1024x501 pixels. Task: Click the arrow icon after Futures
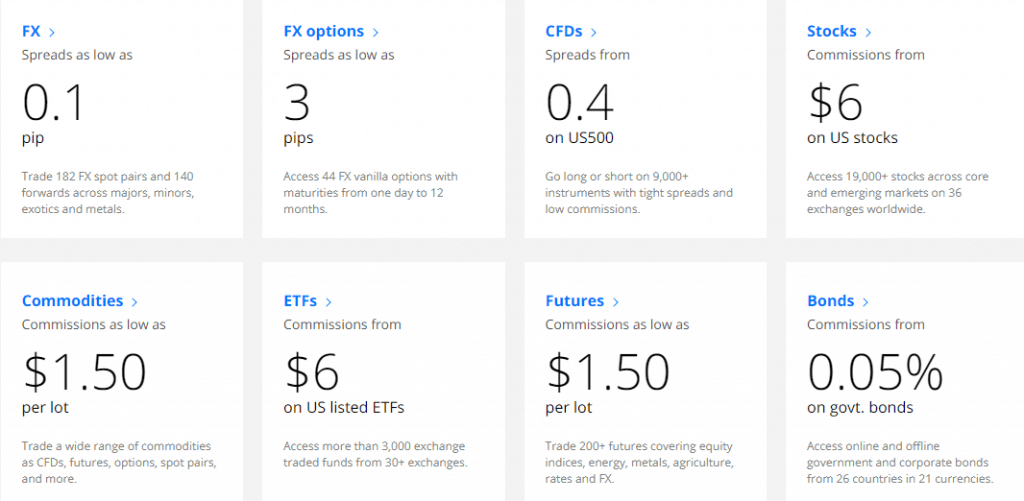pos(616,301)
